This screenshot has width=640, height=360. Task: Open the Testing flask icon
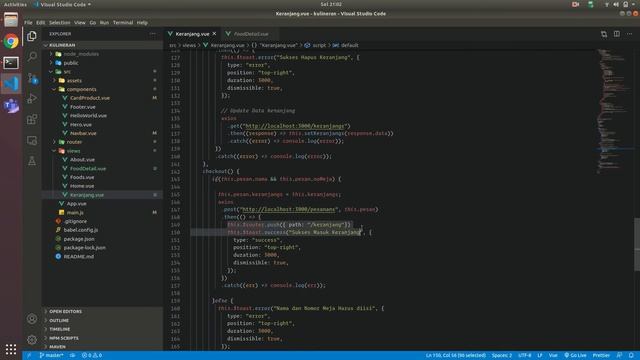coord(32,161)
